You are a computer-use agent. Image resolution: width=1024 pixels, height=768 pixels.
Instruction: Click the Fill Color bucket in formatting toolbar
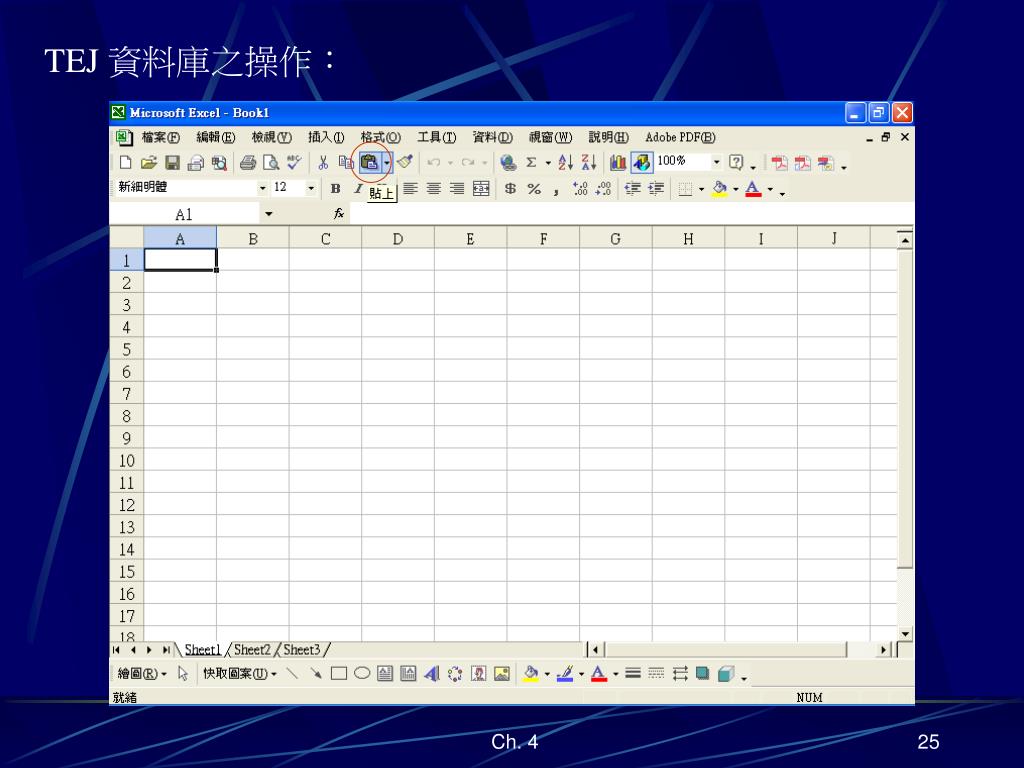pyautogui.click(x=720, y=189)
